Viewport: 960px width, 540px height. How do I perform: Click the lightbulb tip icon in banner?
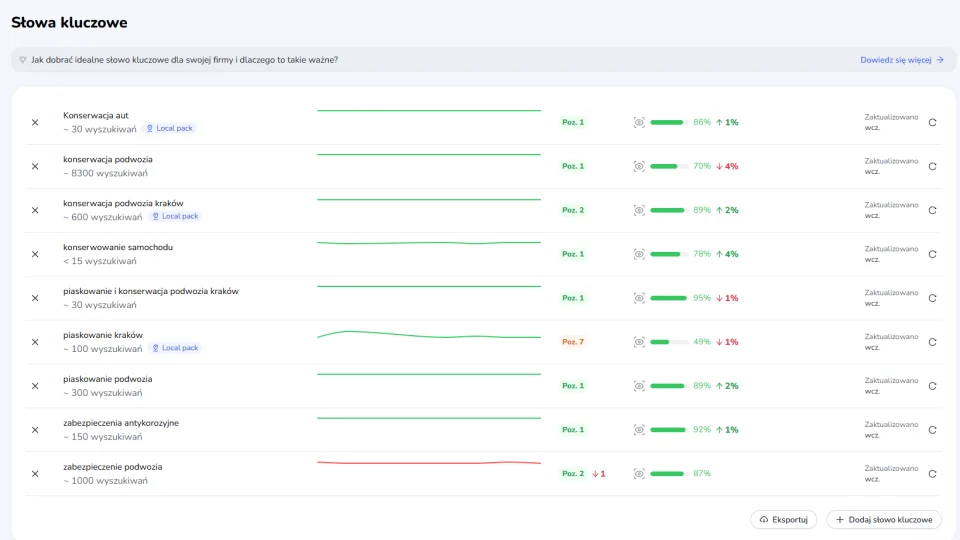coord(23,60)
